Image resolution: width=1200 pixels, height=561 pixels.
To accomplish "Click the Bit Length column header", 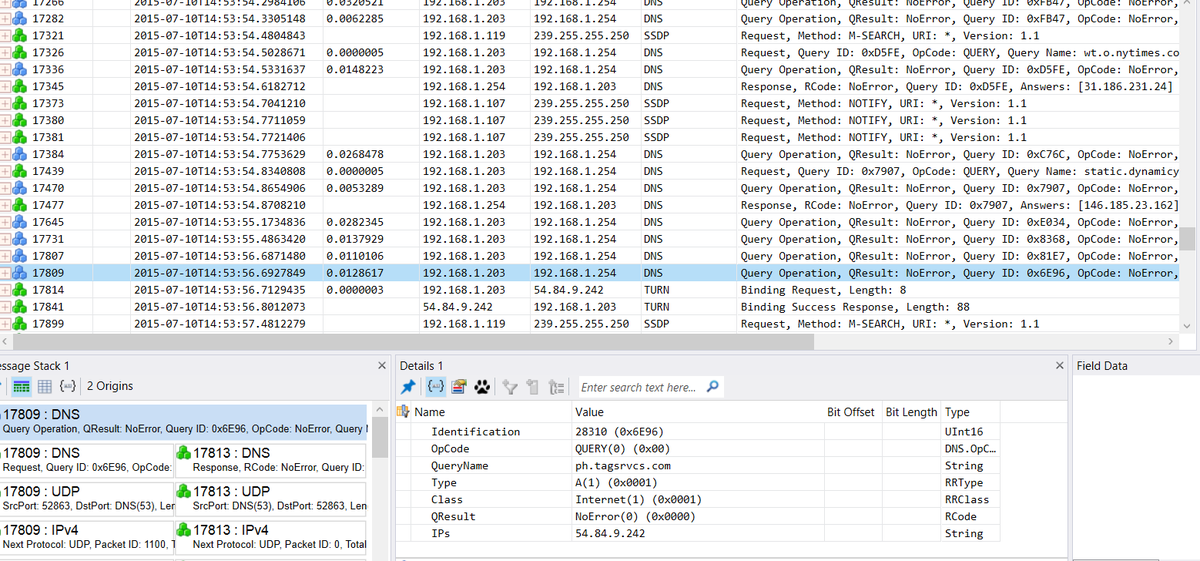I will tap(912, 412).
